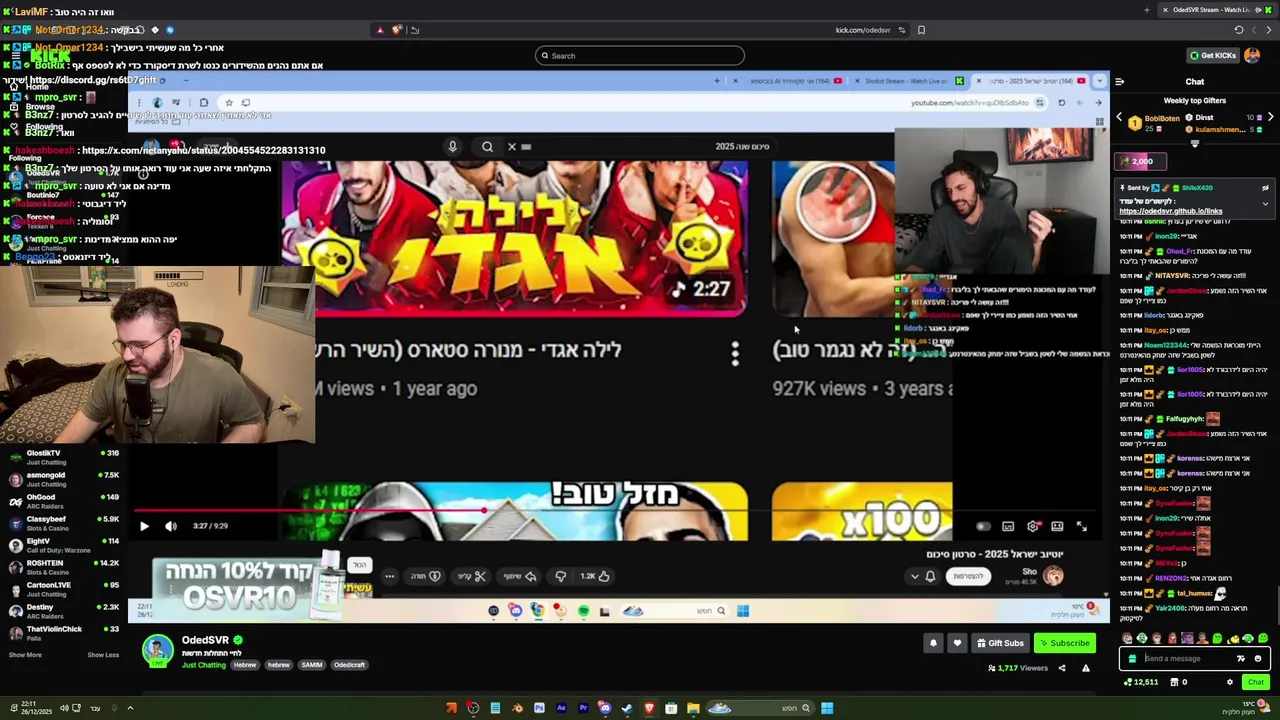This screenshot has height=720, width=1280.
Task: Open YouTube more actions ellipsis
Action: pos(390,576)
